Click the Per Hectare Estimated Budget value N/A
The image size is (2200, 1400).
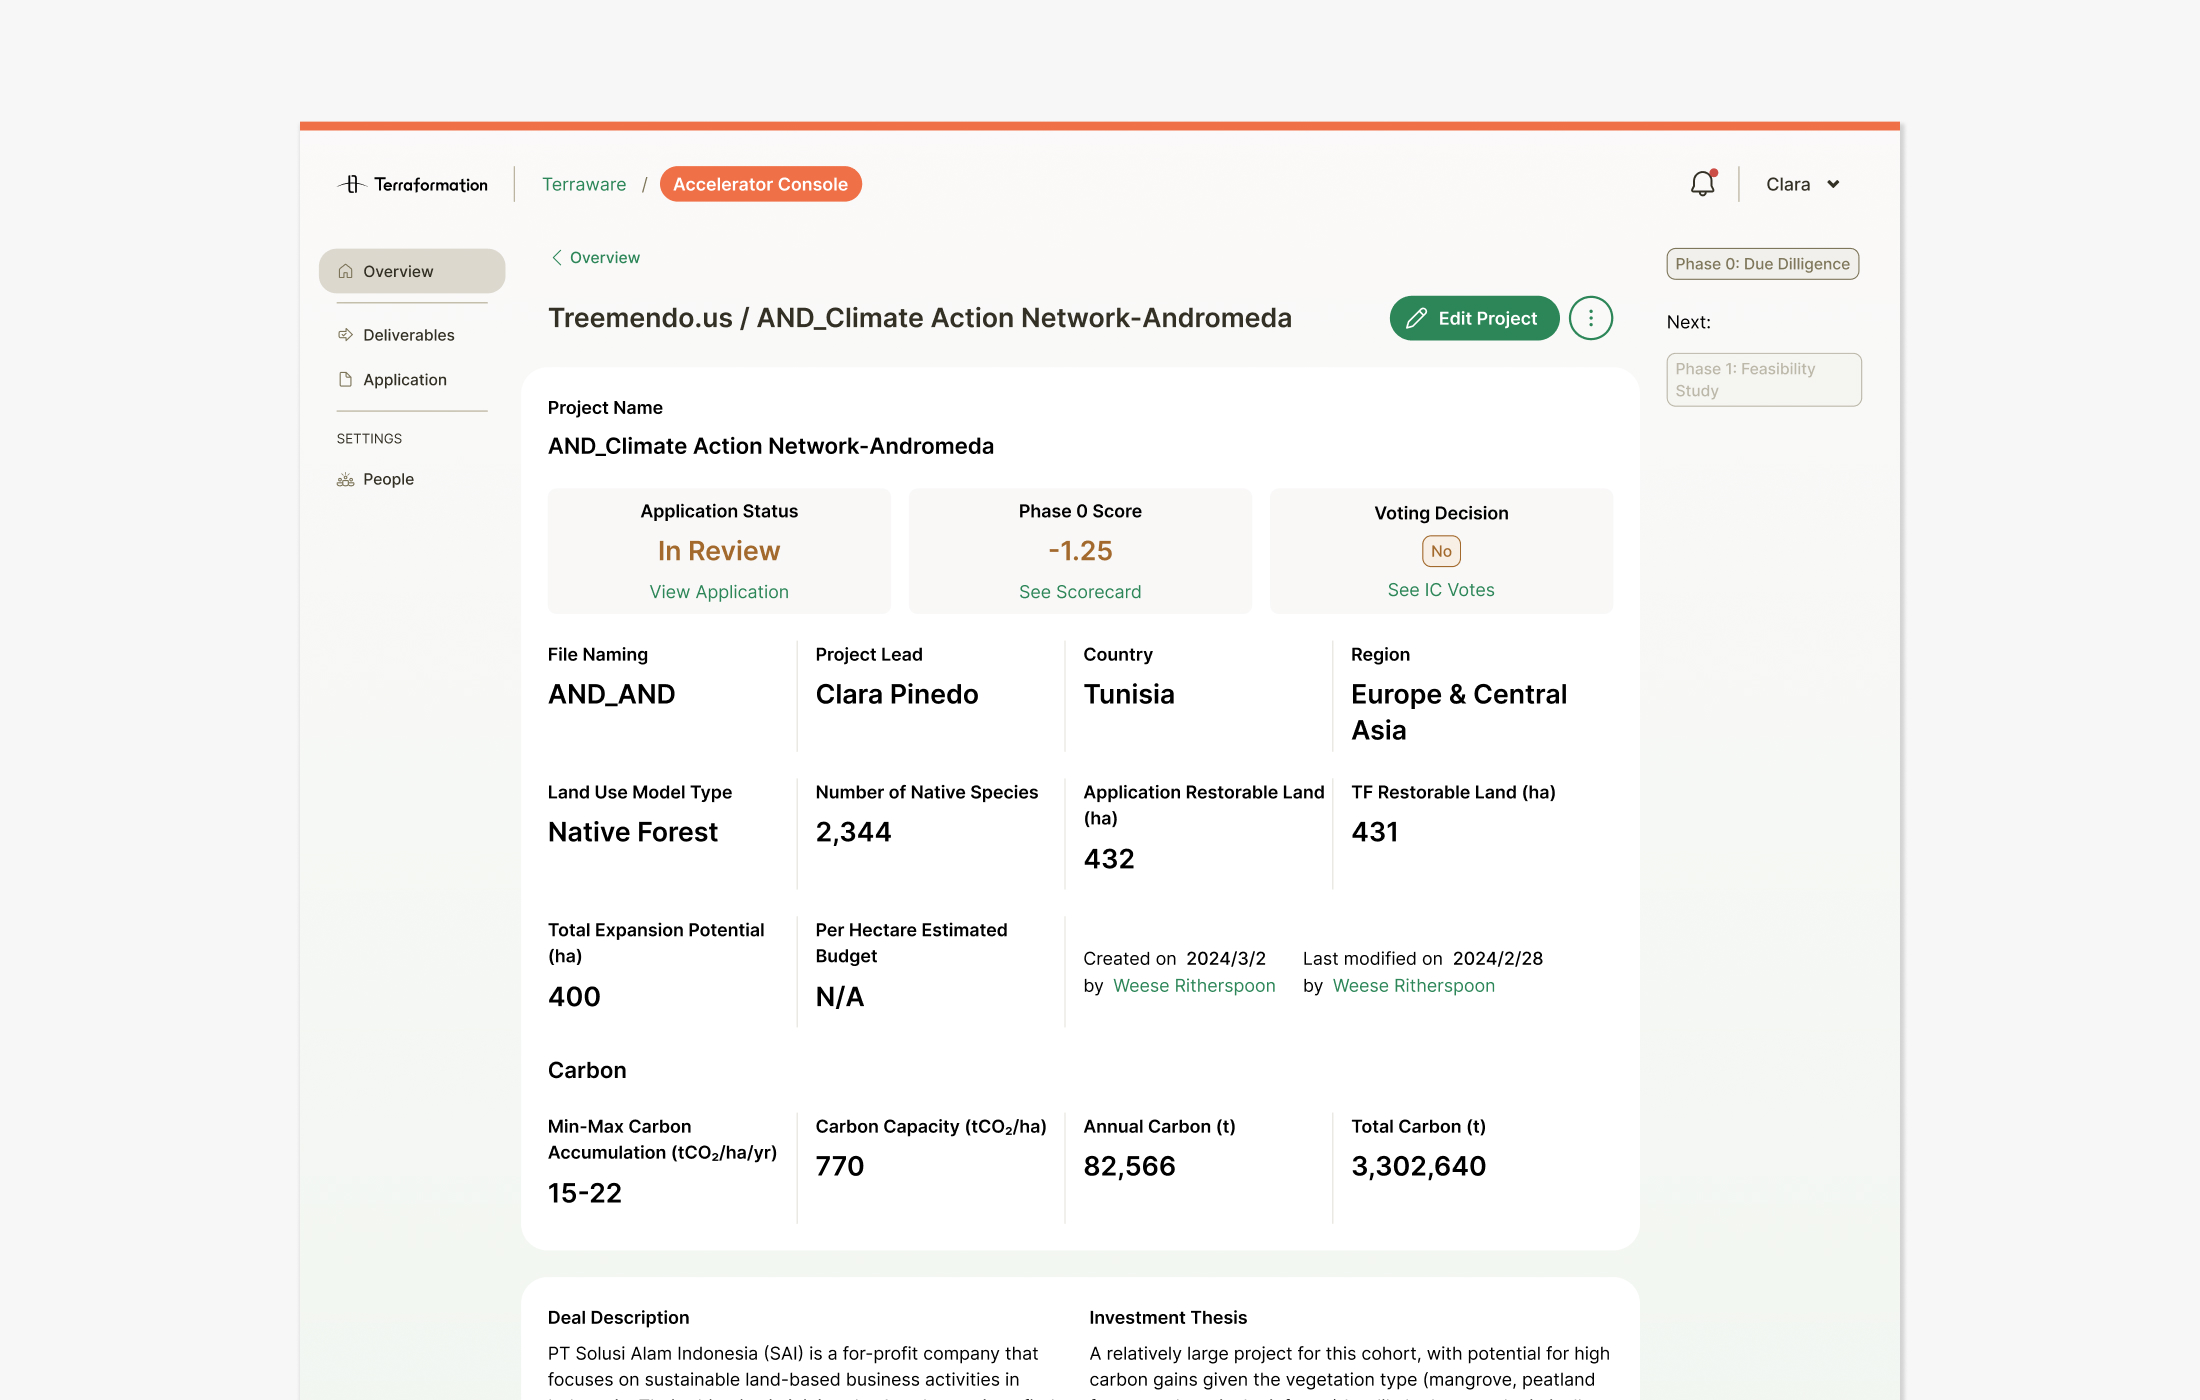(840, 997)
